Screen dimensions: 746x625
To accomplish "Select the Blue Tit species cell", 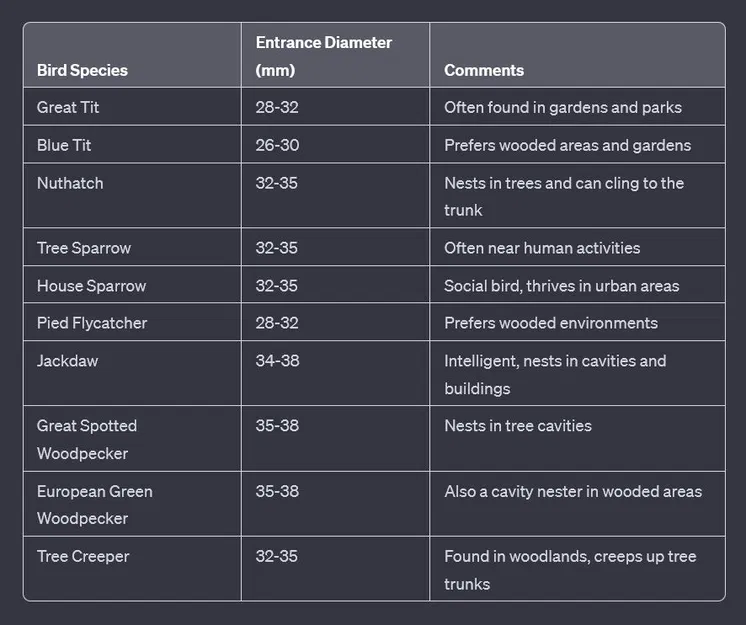I will click(64, 145).
